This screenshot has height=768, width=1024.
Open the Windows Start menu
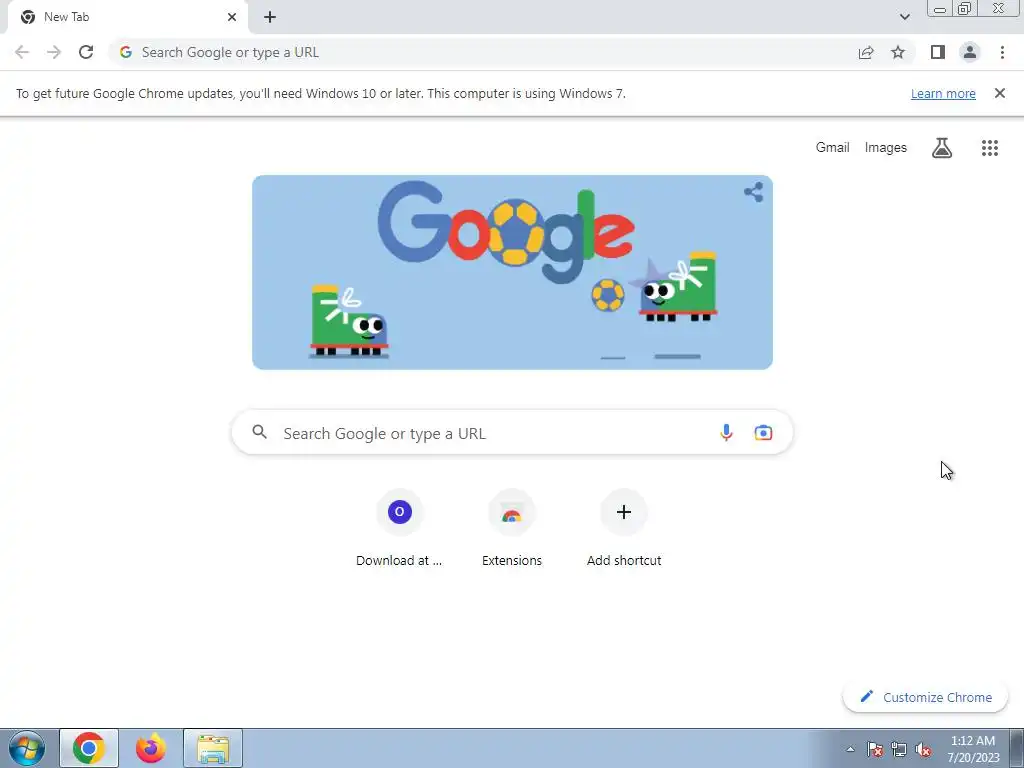click(27, 748)
